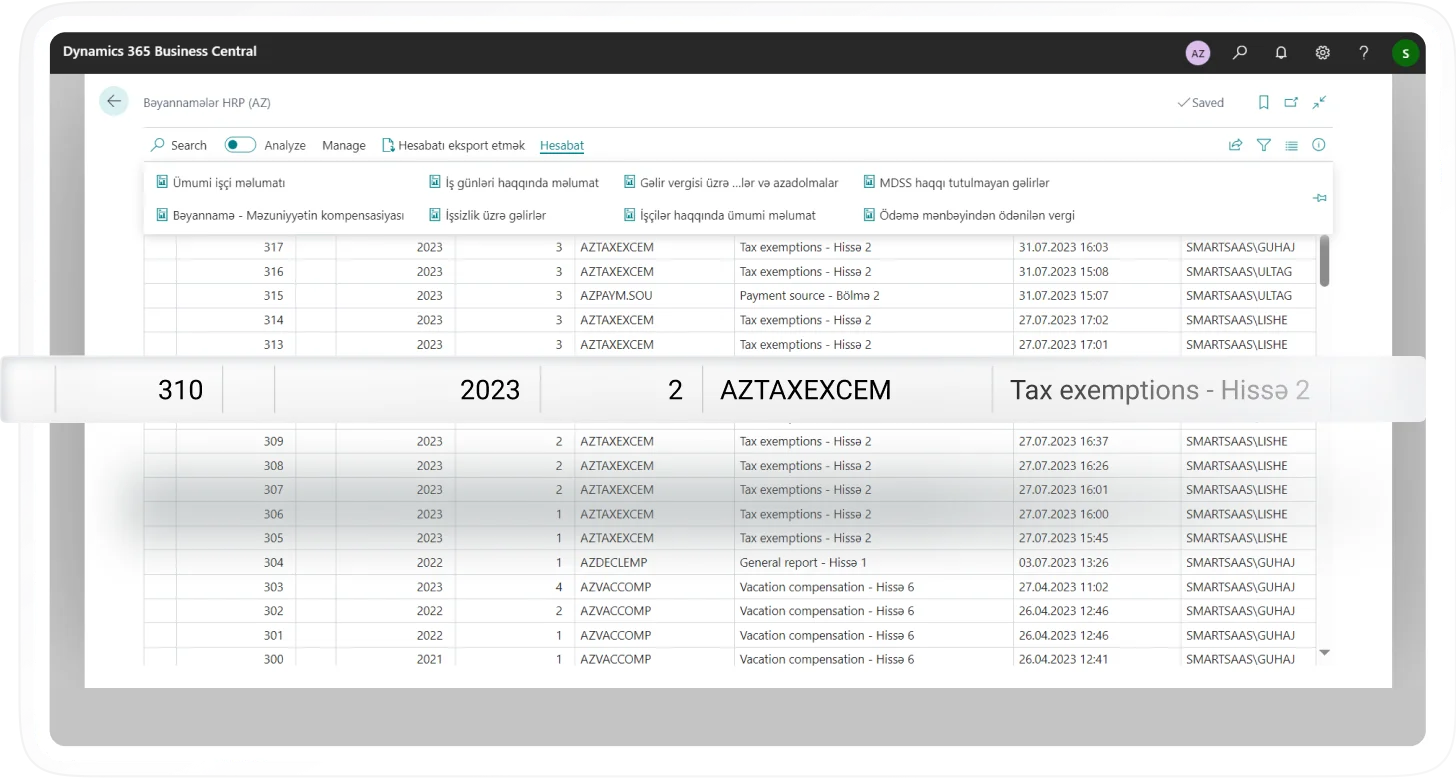Open settings gear icon
Image resolution: width=1456 pixels, height=780 pixels.
click(x=1322, y=53)
